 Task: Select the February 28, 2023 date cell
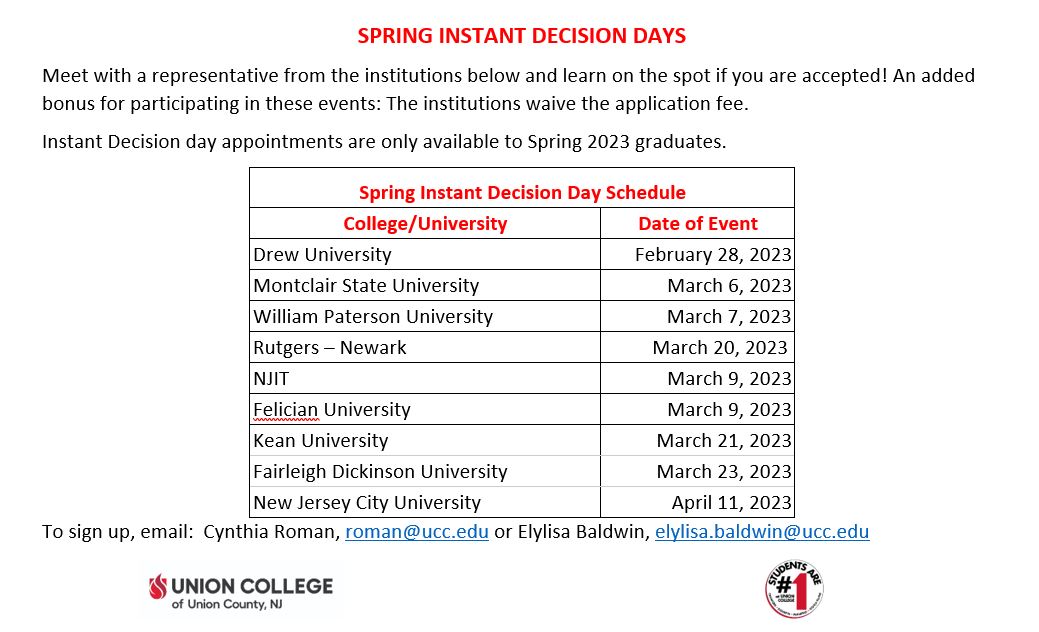(x=698, y=254)
